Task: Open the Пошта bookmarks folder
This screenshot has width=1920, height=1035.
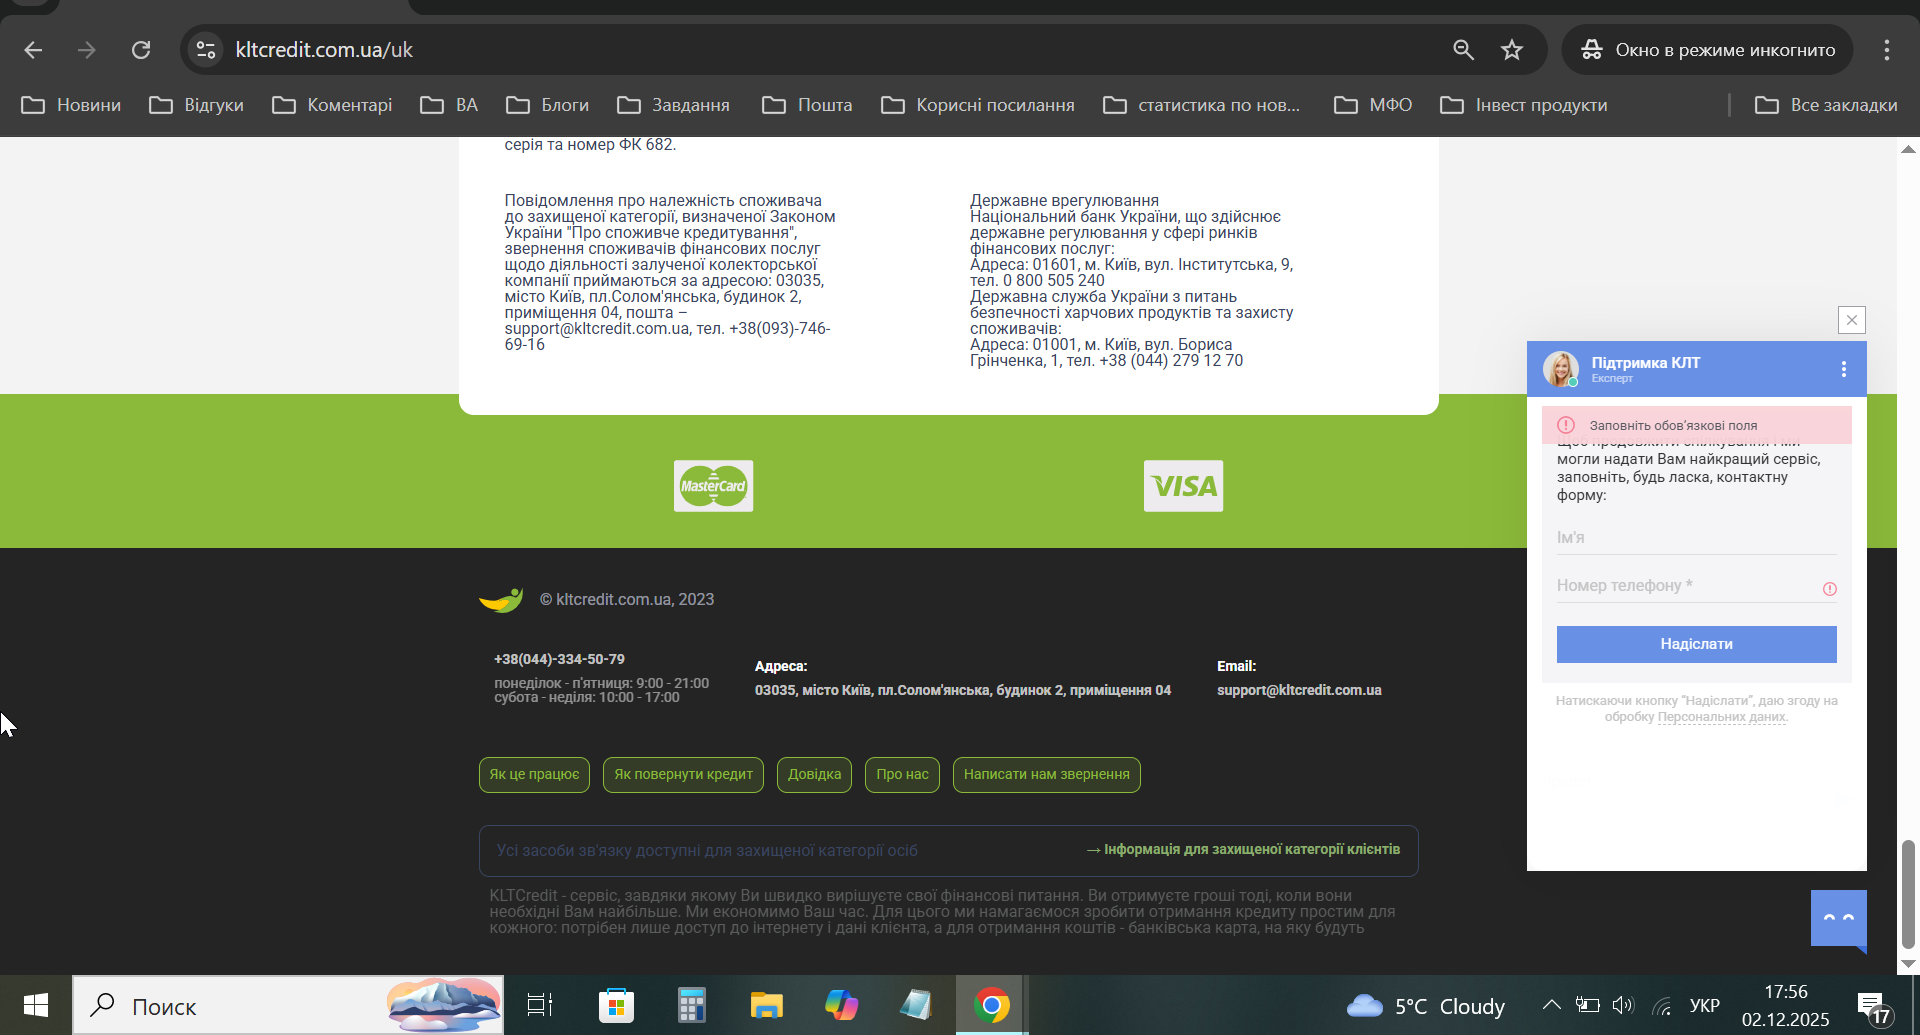Action: coord(807,105)
